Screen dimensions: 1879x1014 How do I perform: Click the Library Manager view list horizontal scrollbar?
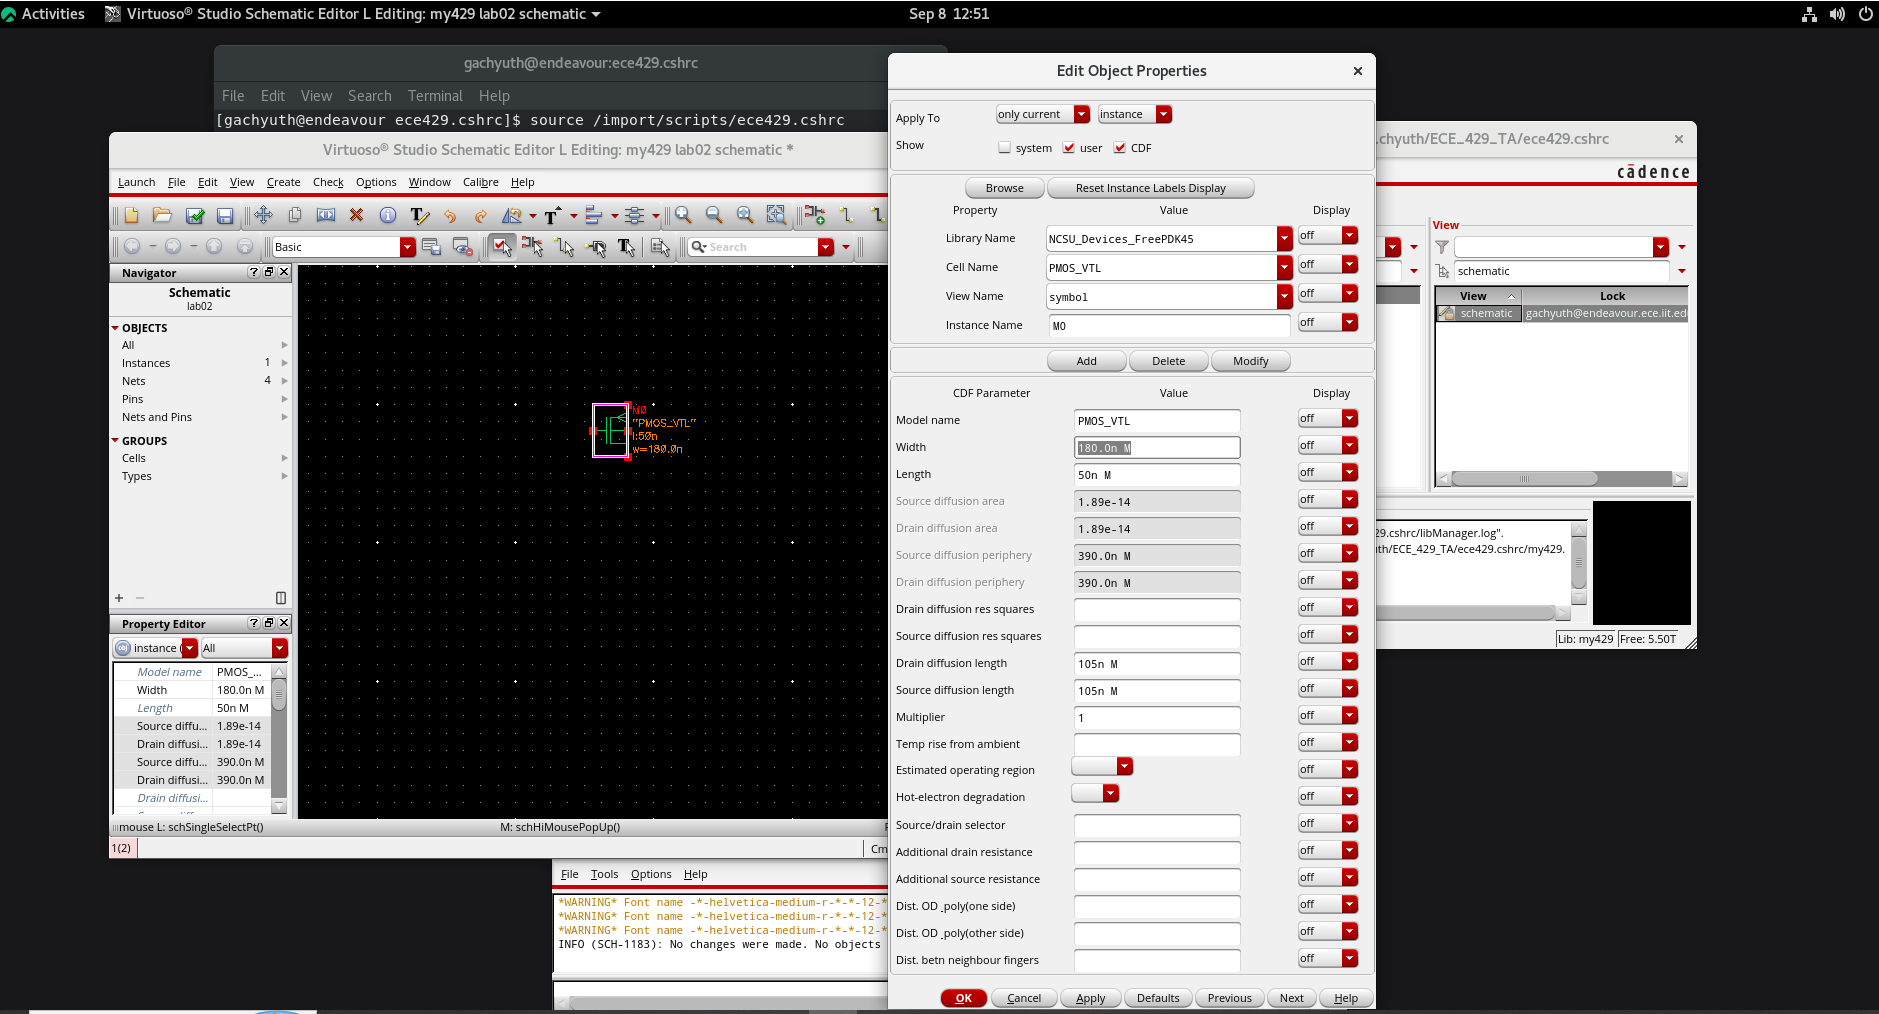point(1561,479)
